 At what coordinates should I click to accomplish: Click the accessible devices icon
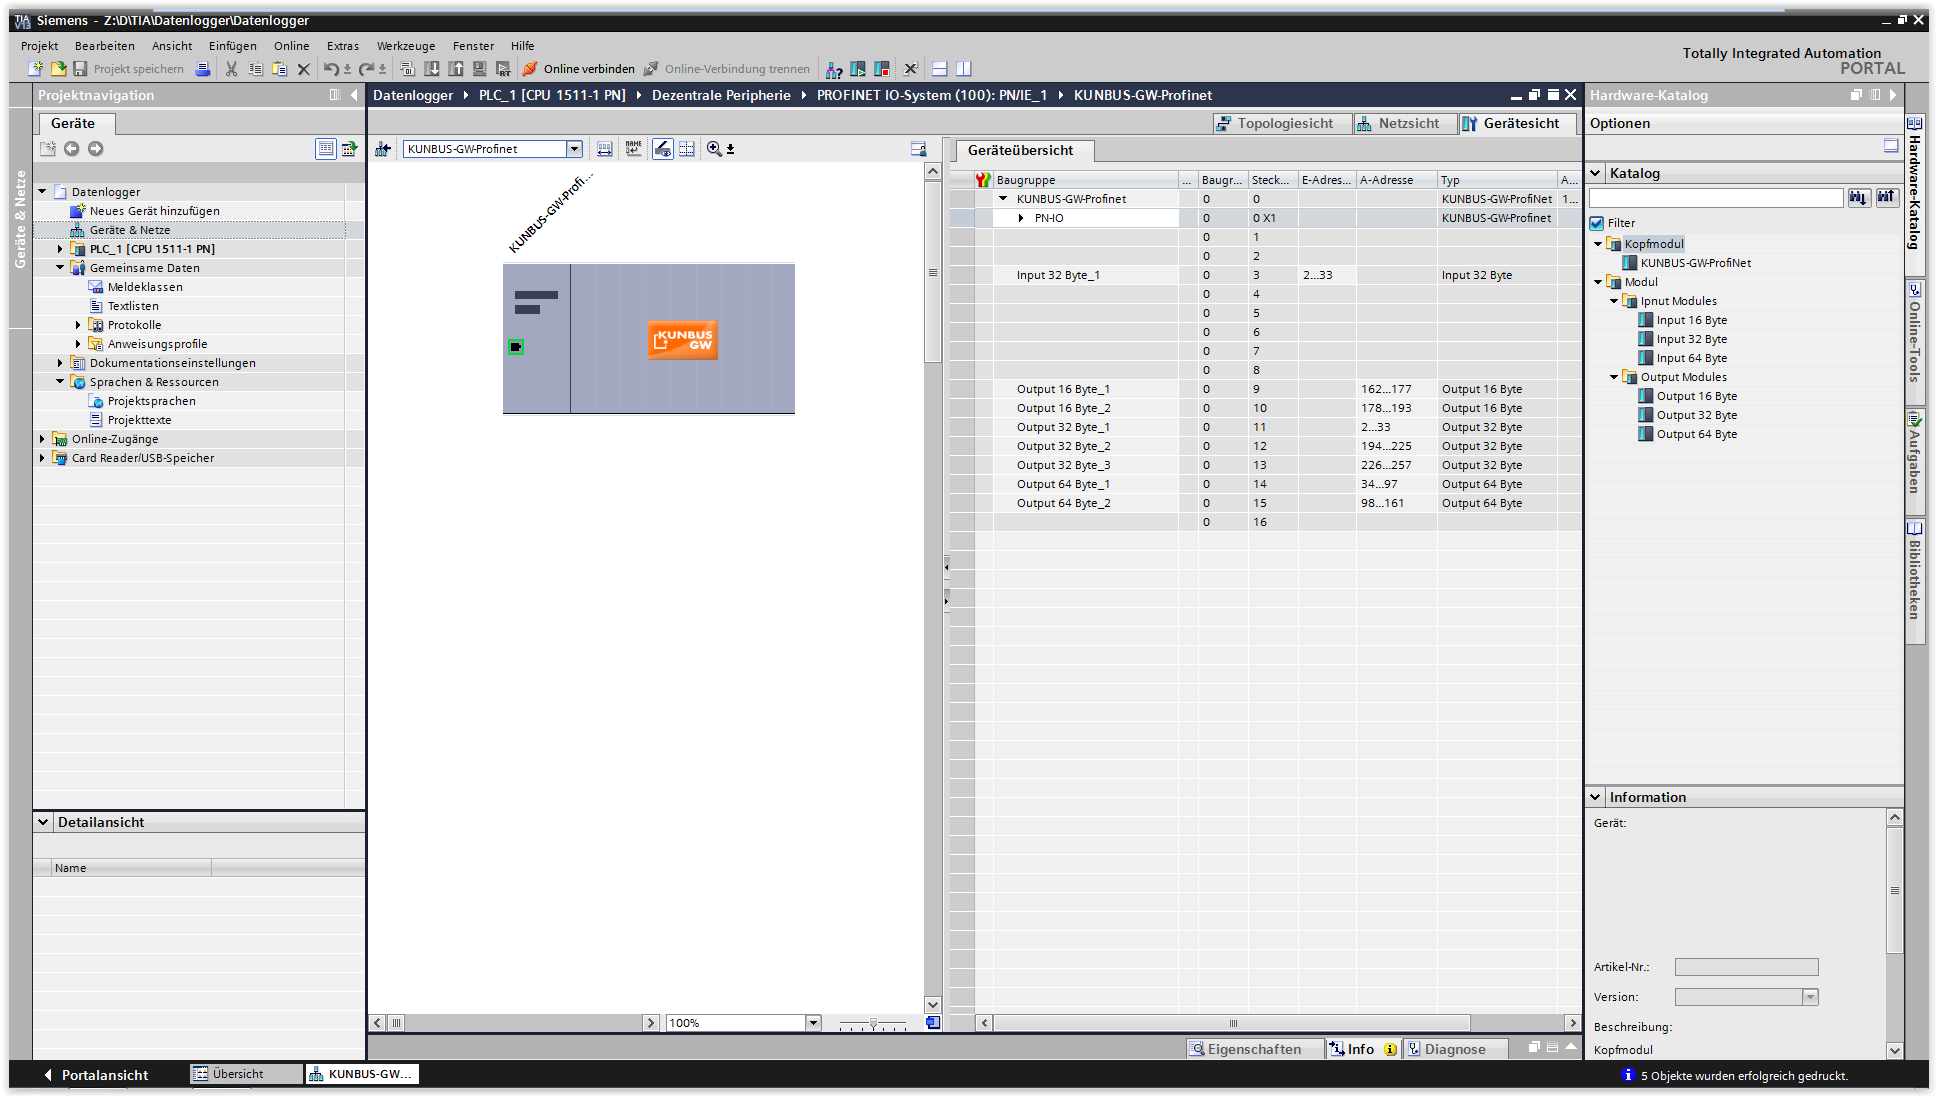coord(833,69)
